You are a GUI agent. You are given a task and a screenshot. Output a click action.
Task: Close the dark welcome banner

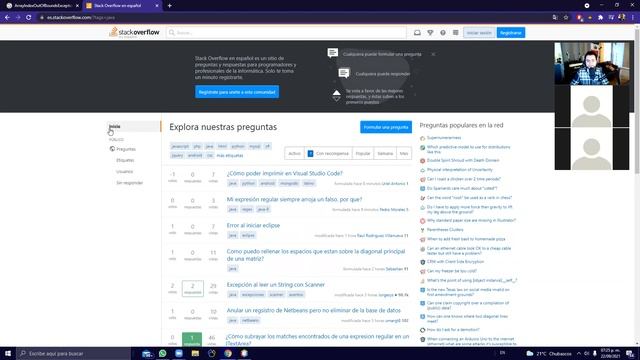tap(433, 54)
